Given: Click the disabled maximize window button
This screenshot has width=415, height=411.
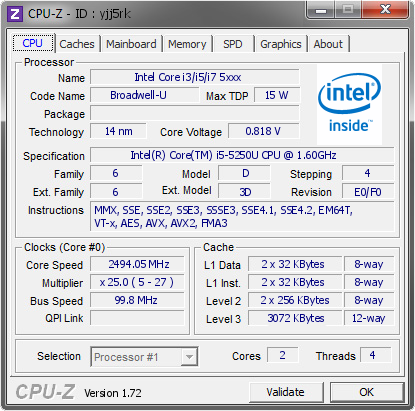Looking at the screenshot, I should 348,10.
